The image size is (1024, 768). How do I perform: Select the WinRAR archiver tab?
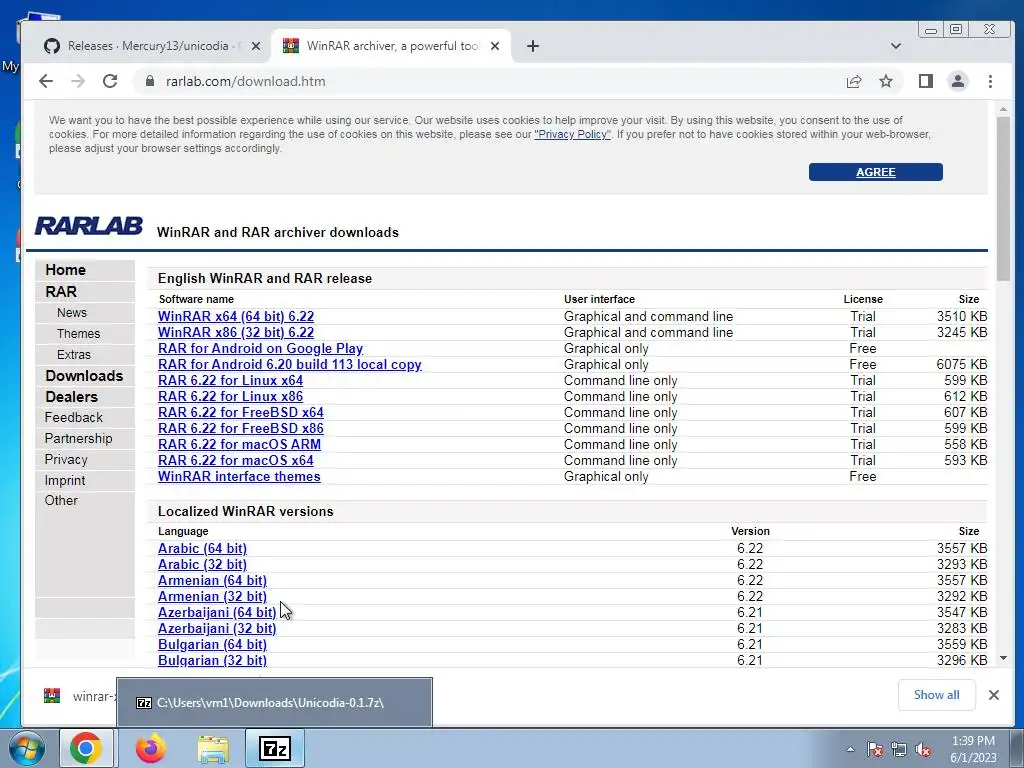pyautogui.click(x=391, y=46)
